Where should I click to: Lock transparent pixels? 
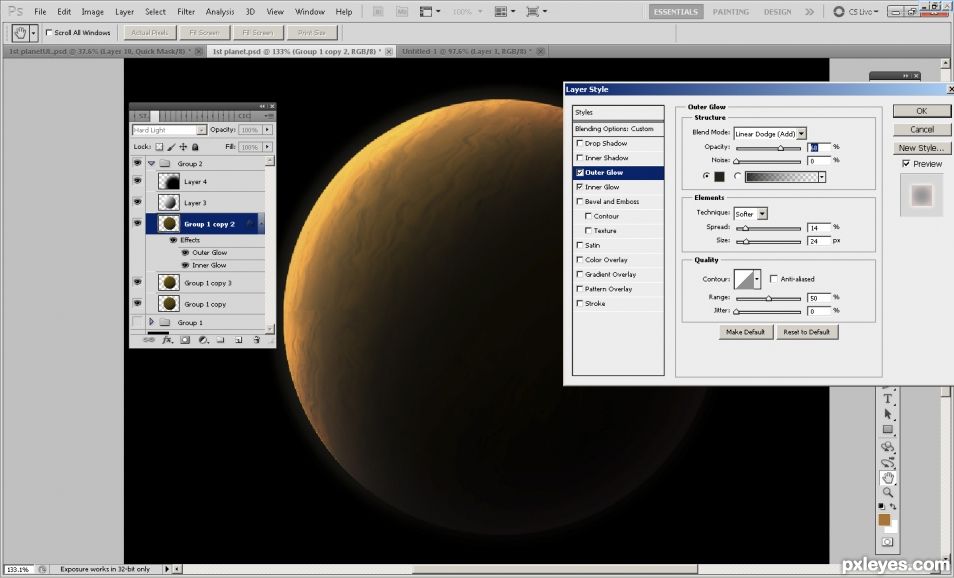coord(159,147)
